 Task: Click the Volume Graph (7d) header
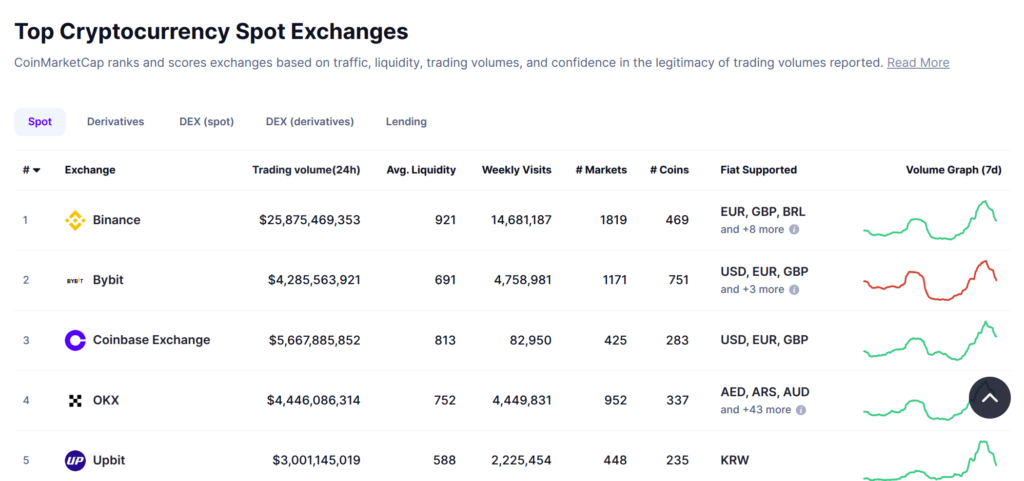click(x=953, y=170)
